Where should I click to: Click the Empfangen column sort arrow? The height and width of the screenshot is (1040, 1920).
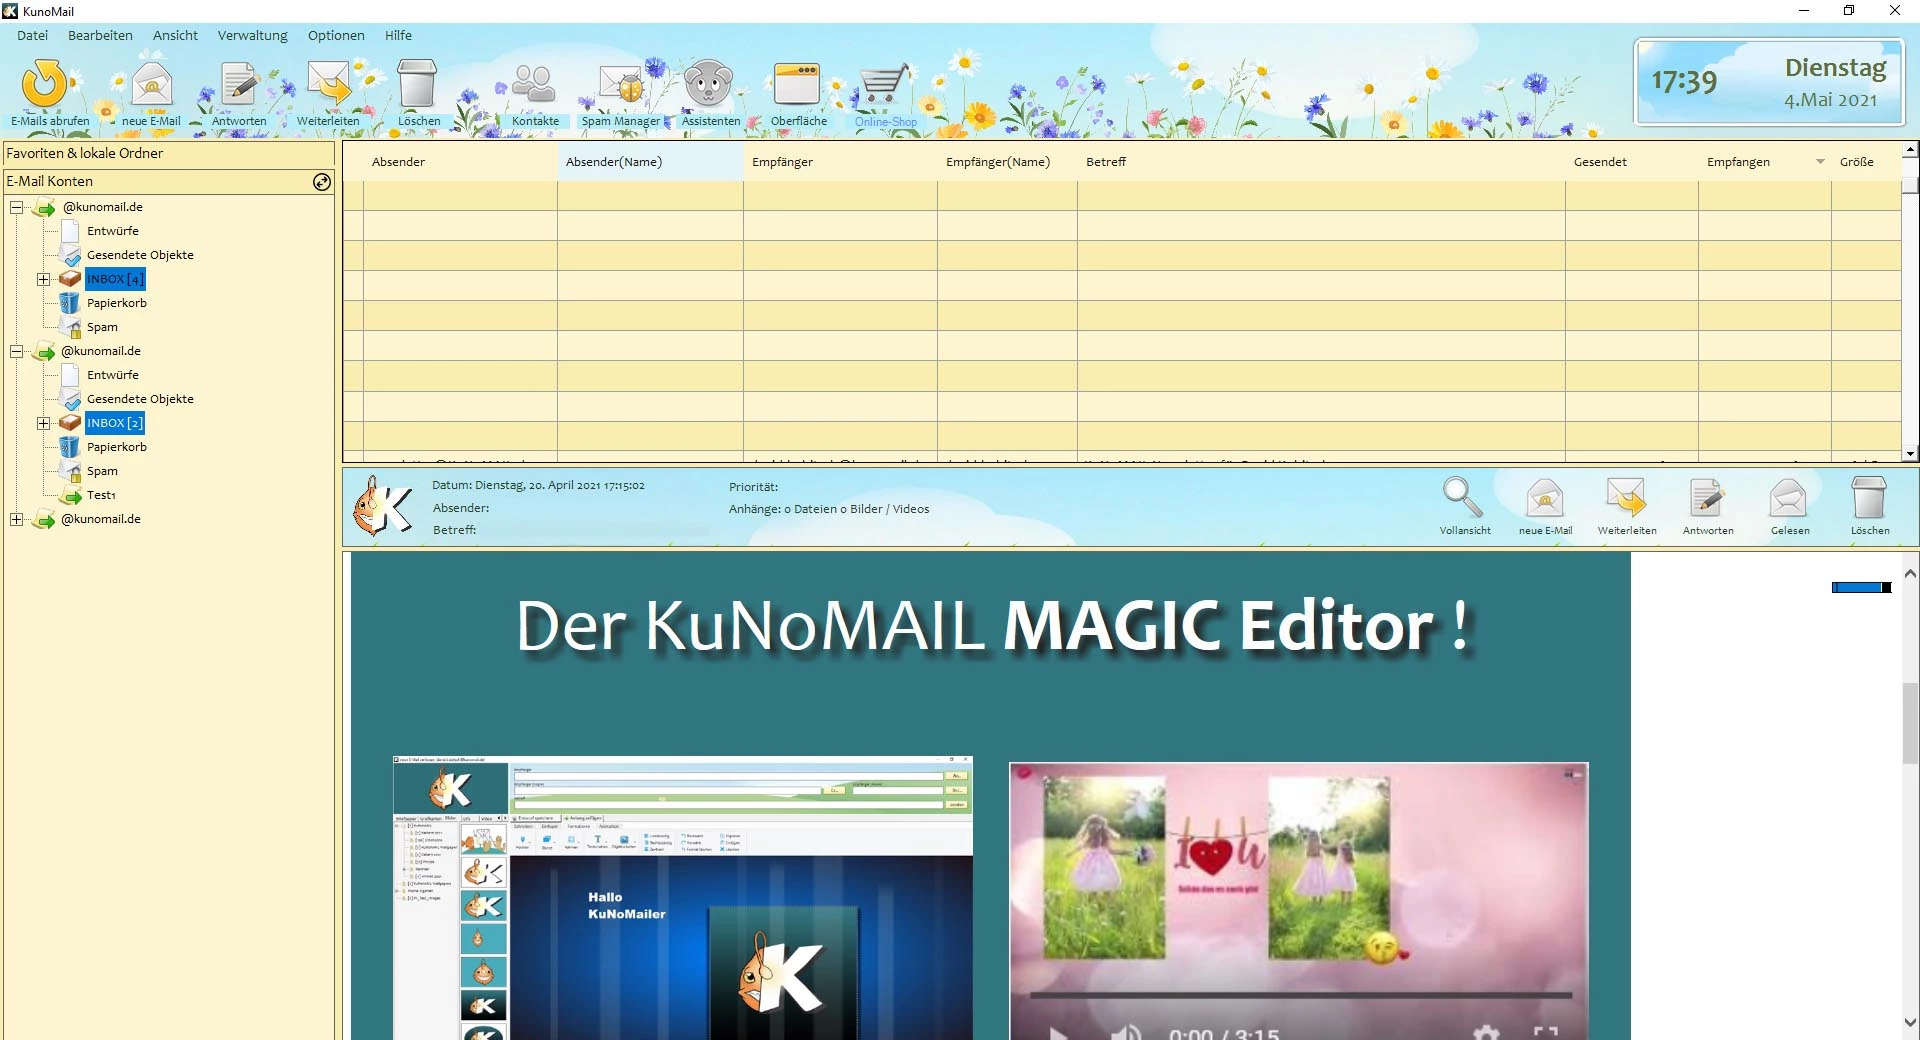click(1820, 162)
